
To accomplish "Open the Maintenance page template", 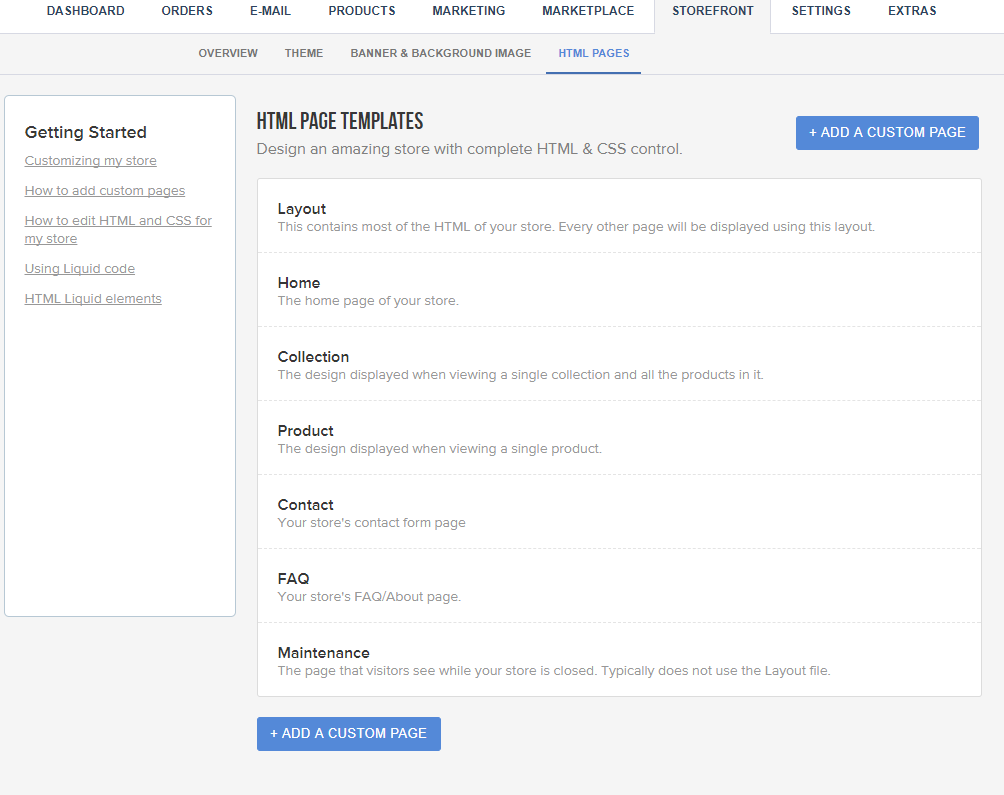I will (619, 660).
